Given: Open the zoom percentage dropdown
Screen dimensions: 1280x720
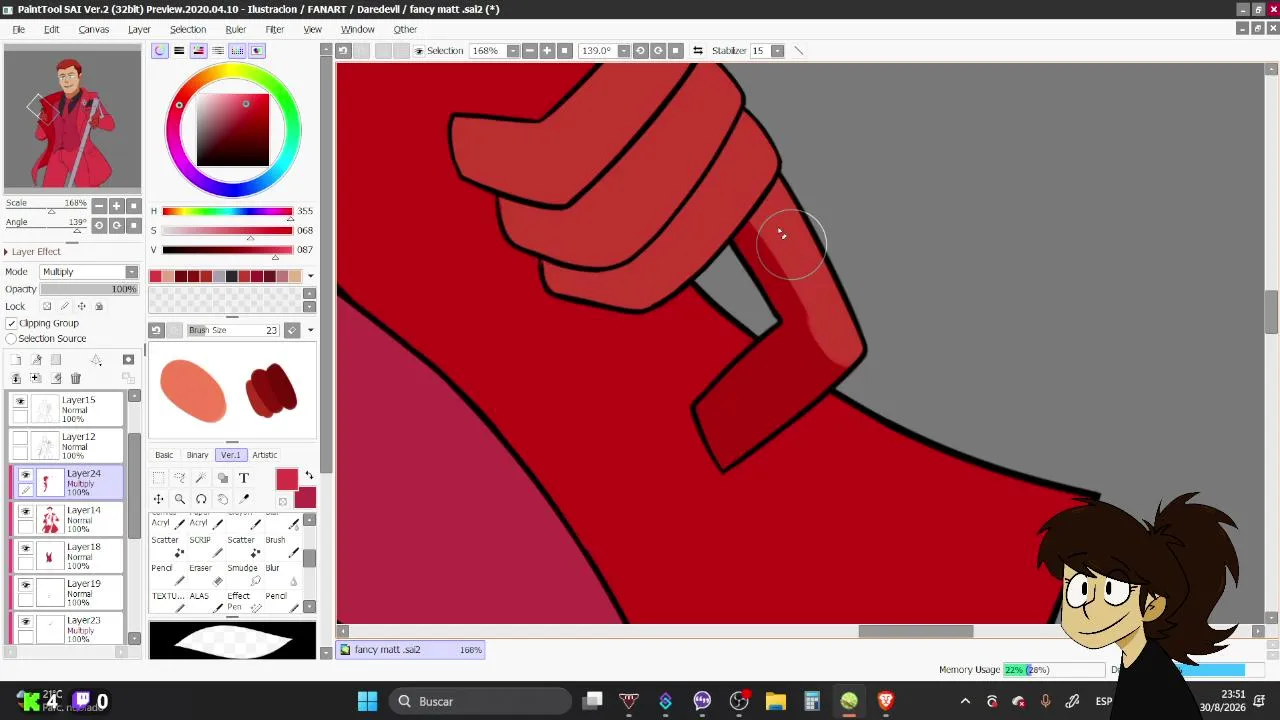Looking at the screenshot, I should [513, 51].
